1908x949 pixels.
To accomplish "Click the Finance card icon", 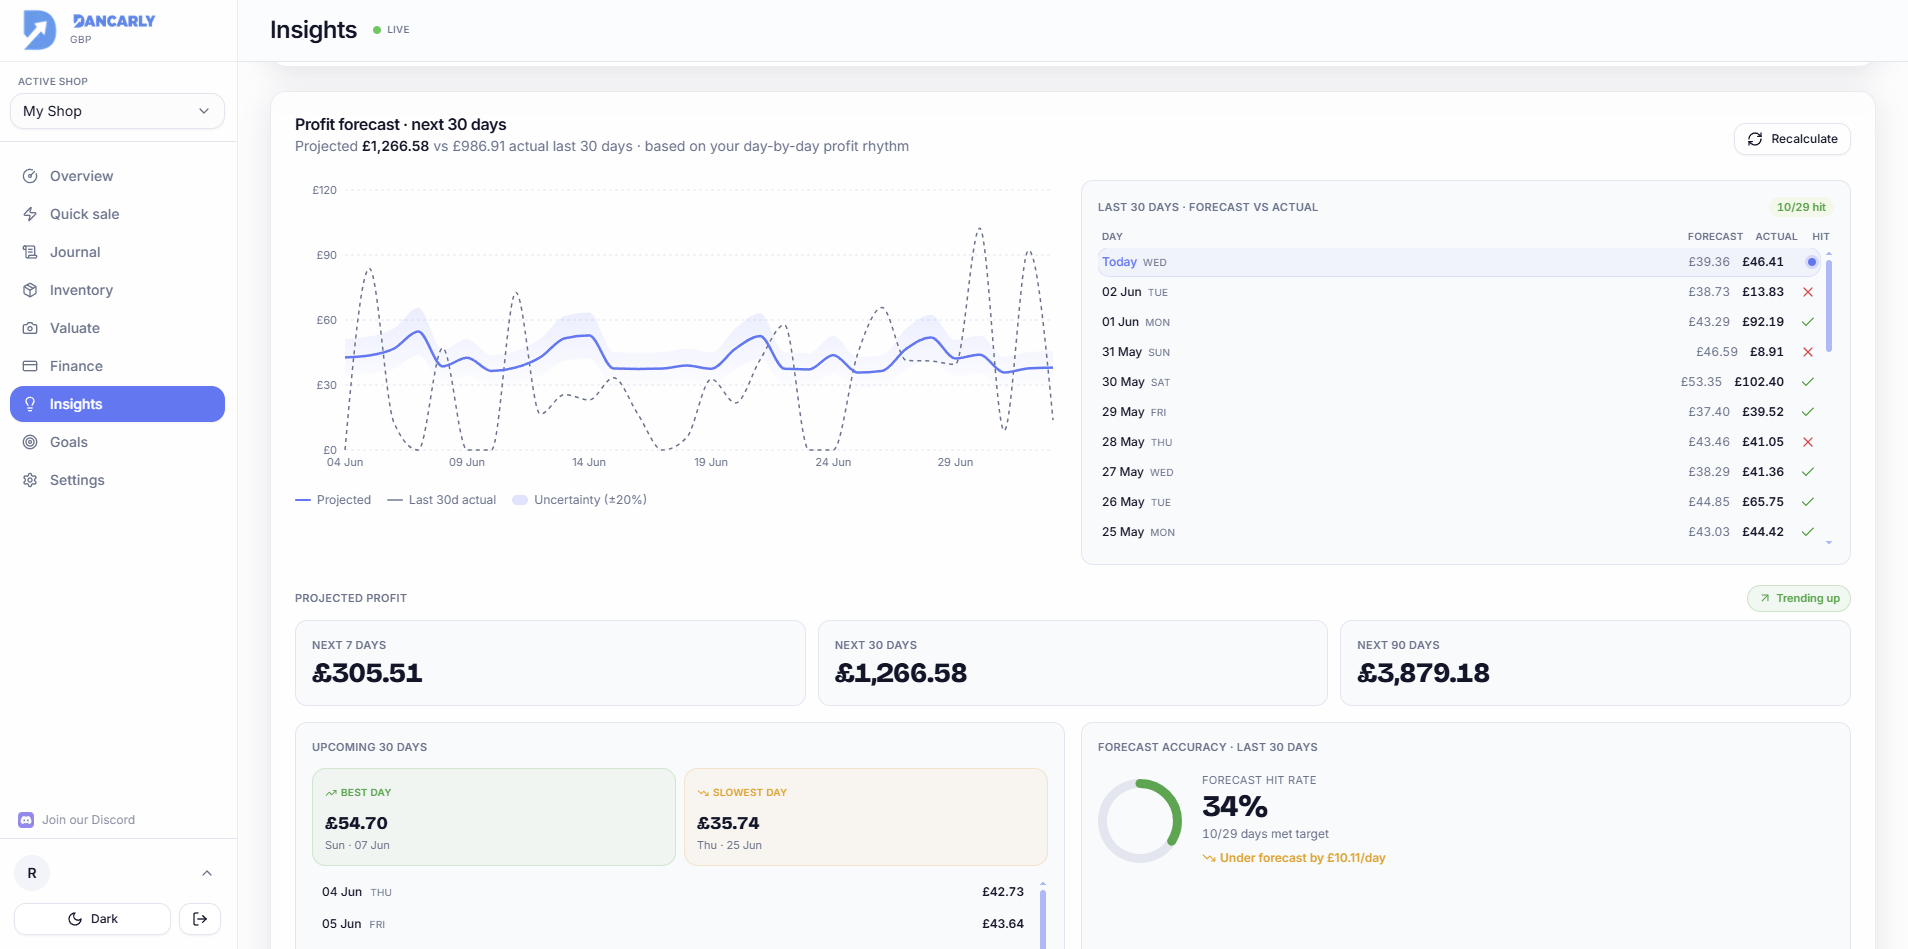I will (30, 366).
